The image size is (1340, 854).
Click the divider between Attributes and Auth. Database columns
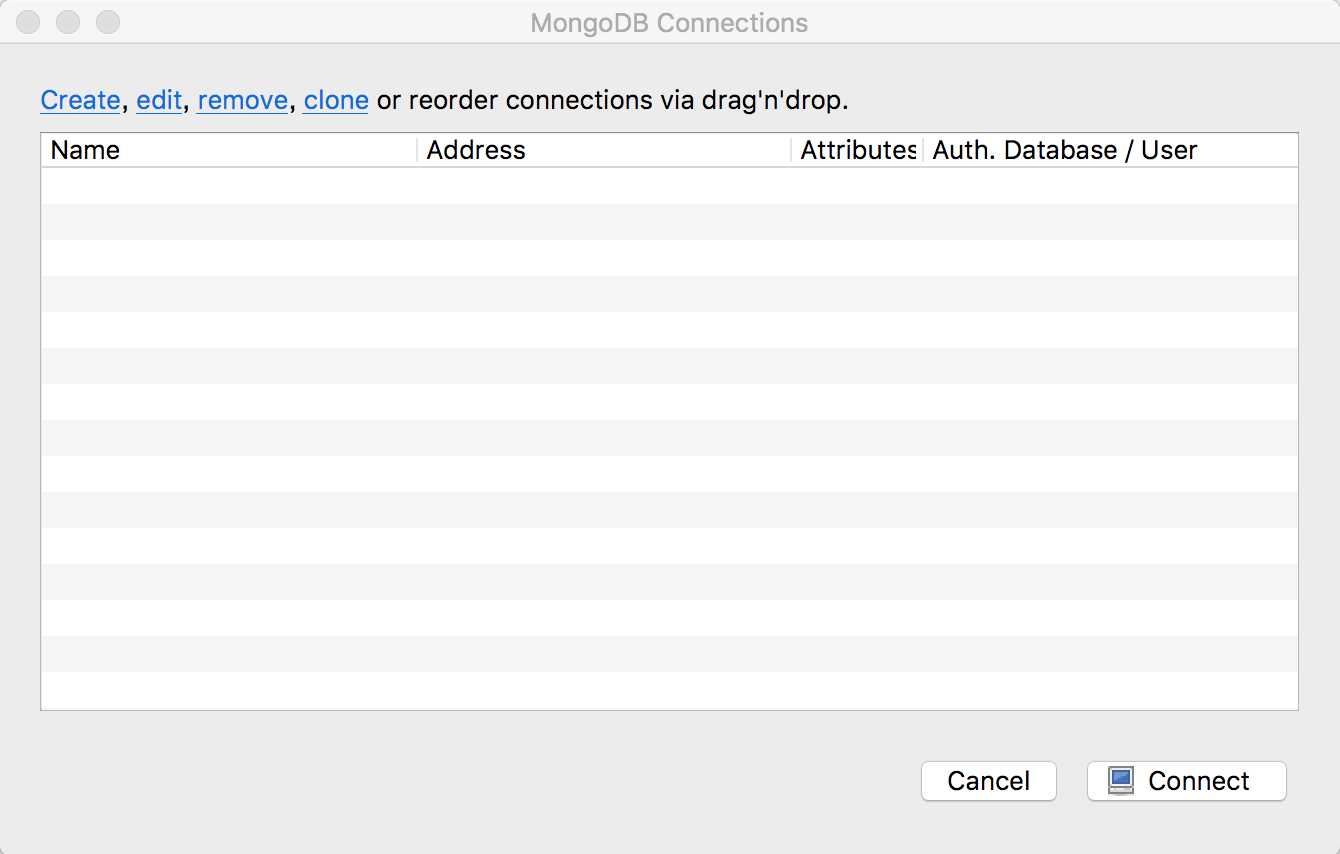pyautogui.click(x=922, y=150)
